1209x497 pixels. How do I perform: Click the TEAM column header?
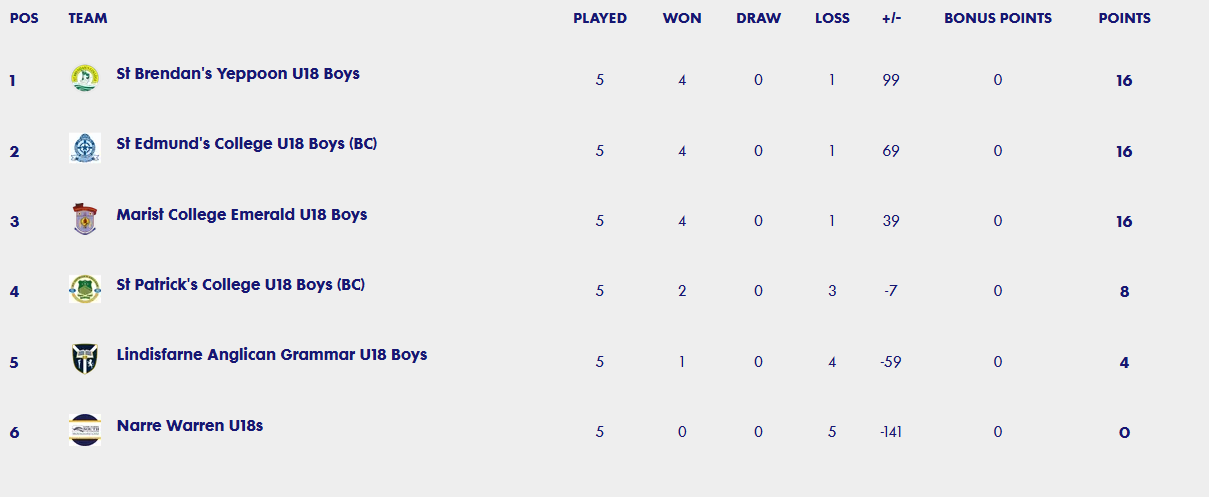(x=88, y=18)
